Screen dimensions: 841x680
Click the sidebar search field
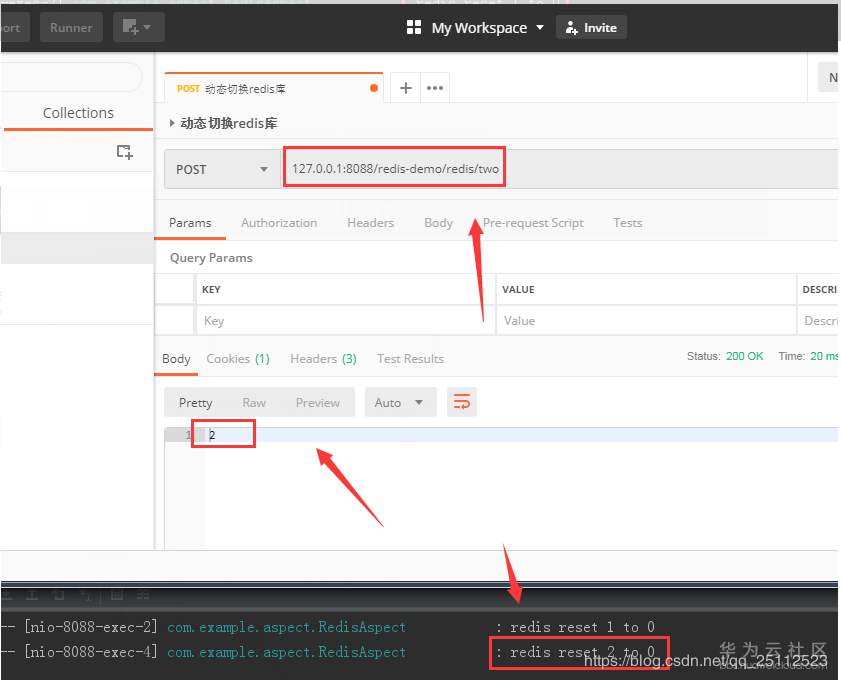[71, 77]
